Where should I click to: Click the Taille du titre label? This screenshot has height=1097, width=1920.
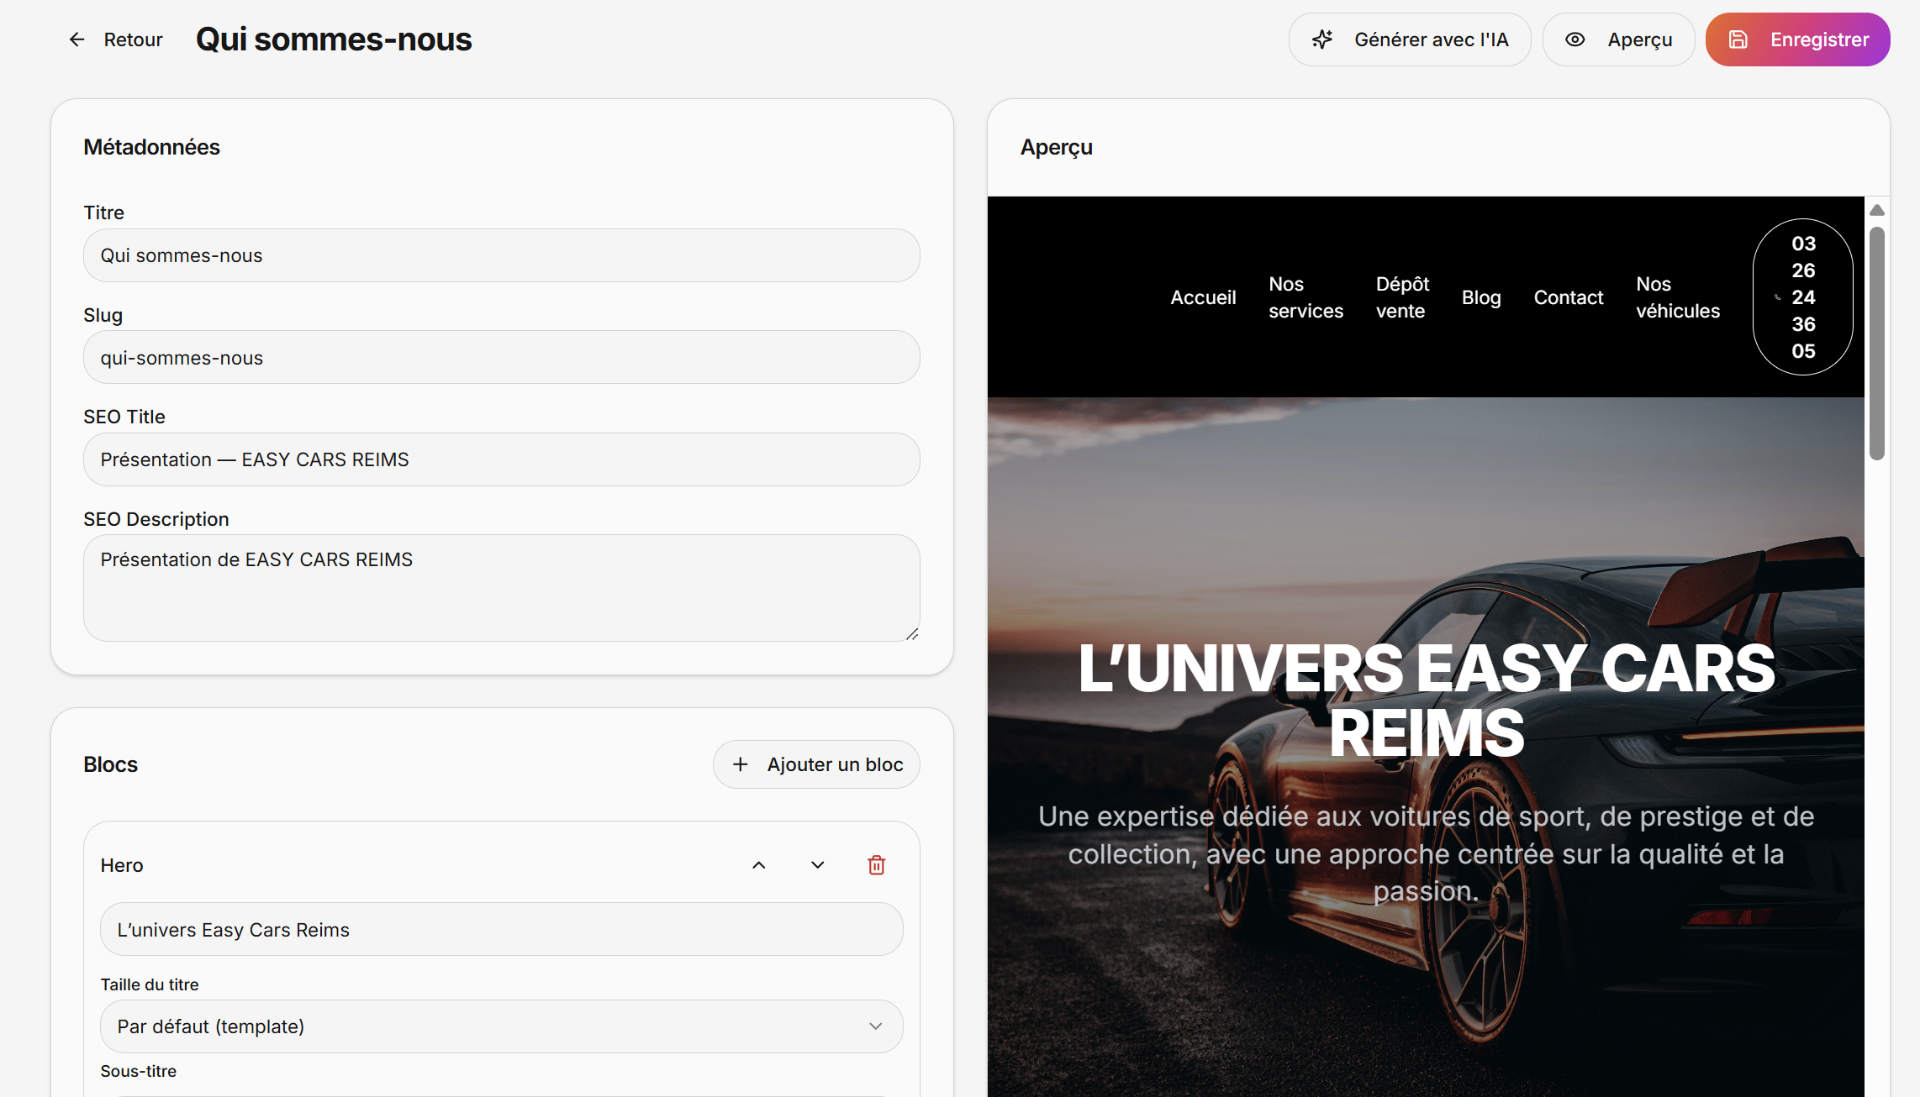point(150,985)
